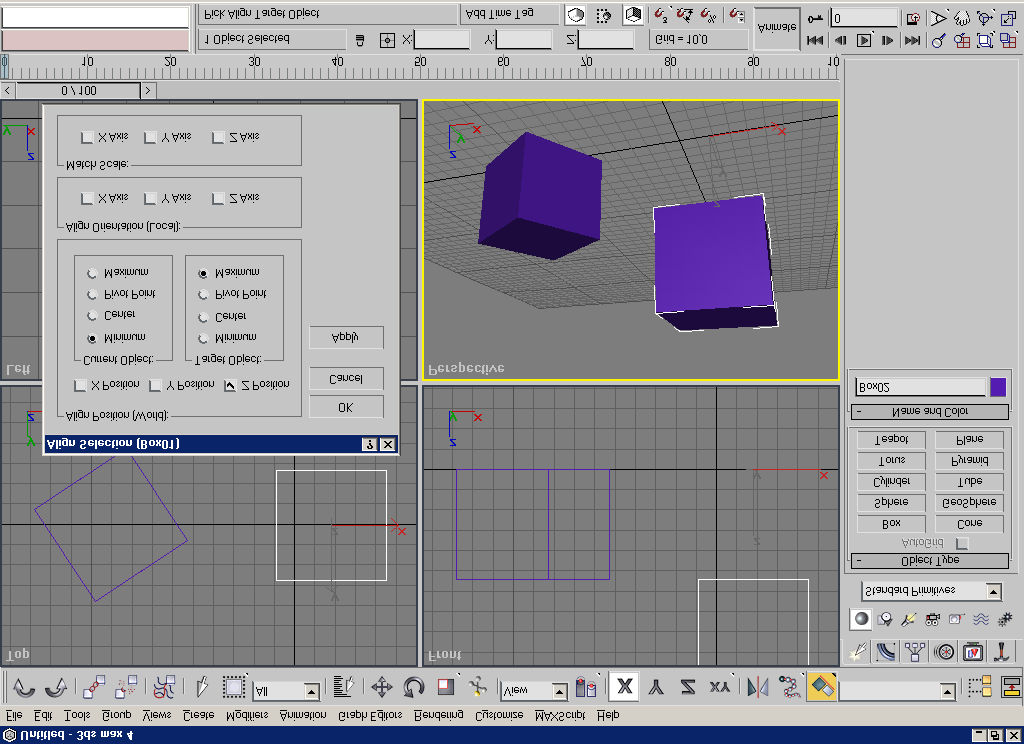
Task: Click the Array tool icon
Action: (x=790, y=687)
